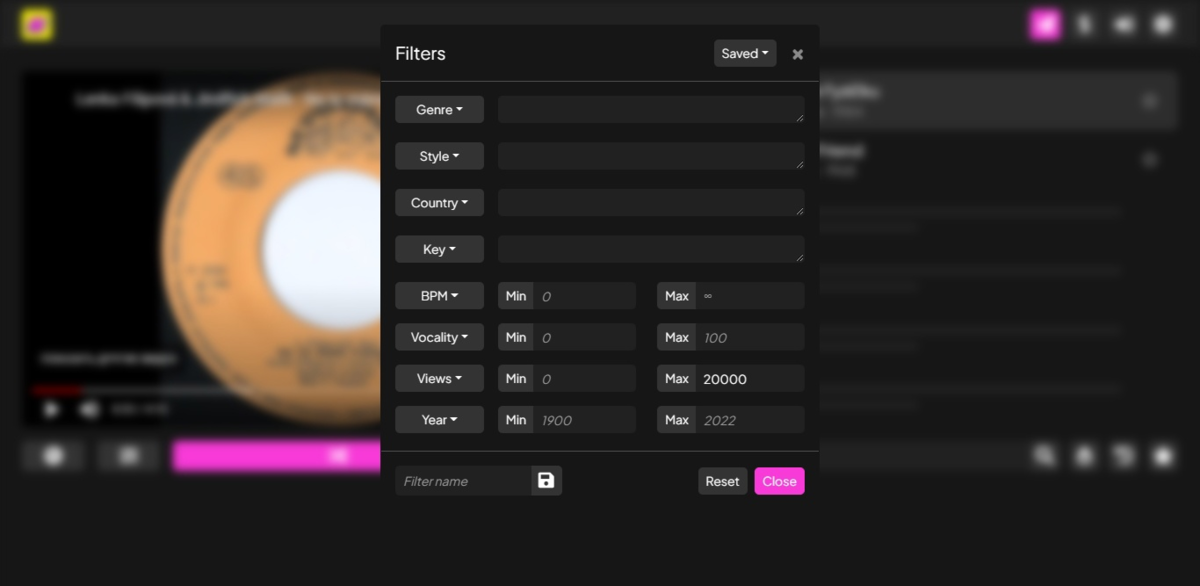Focus the Country text area
Screen dimensions: 1200x586
click(x=651, y=203)
